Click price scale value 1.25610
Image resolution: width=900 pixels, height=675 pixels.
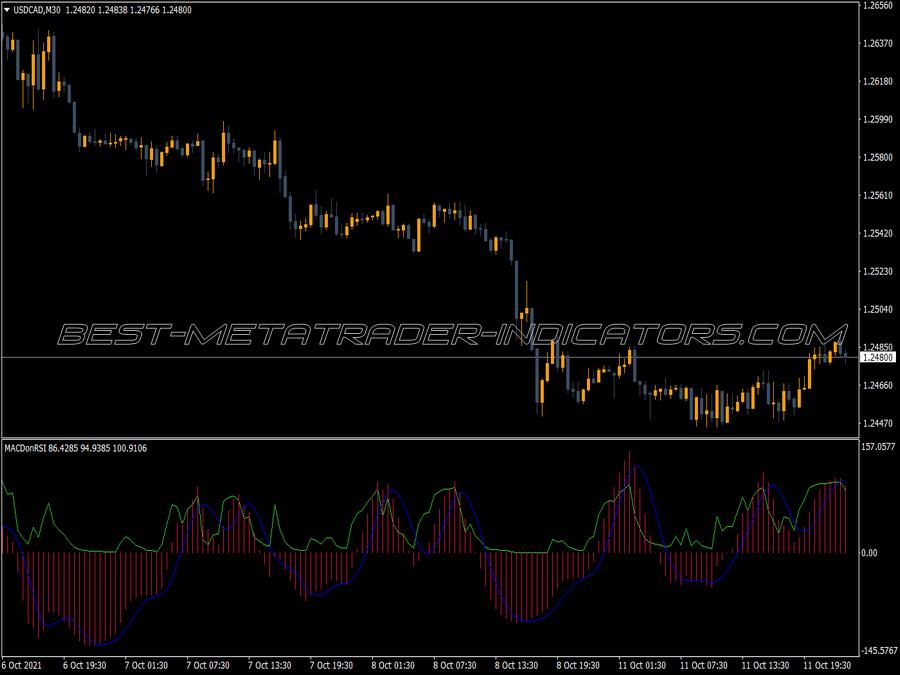(x=878, y=196)
